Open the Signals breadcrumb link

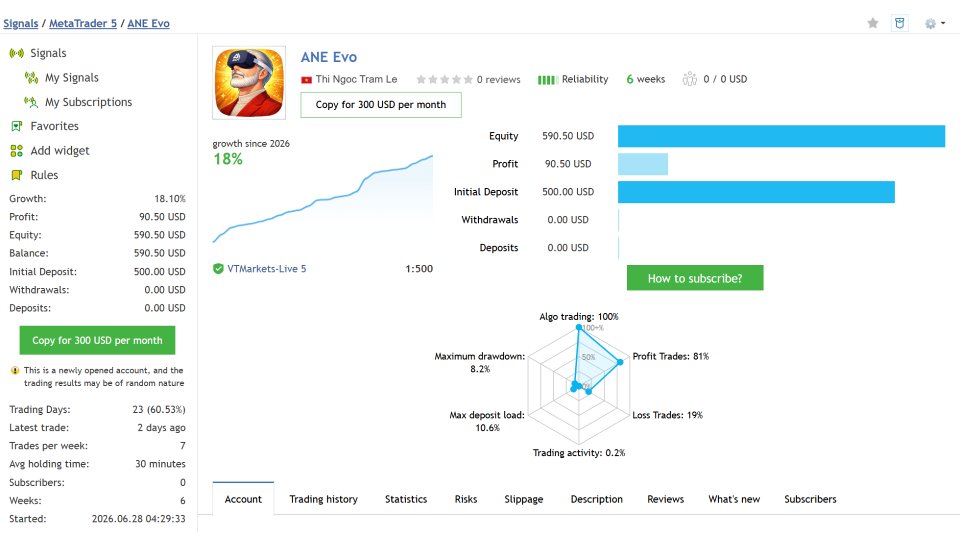[x=21, y=23]
